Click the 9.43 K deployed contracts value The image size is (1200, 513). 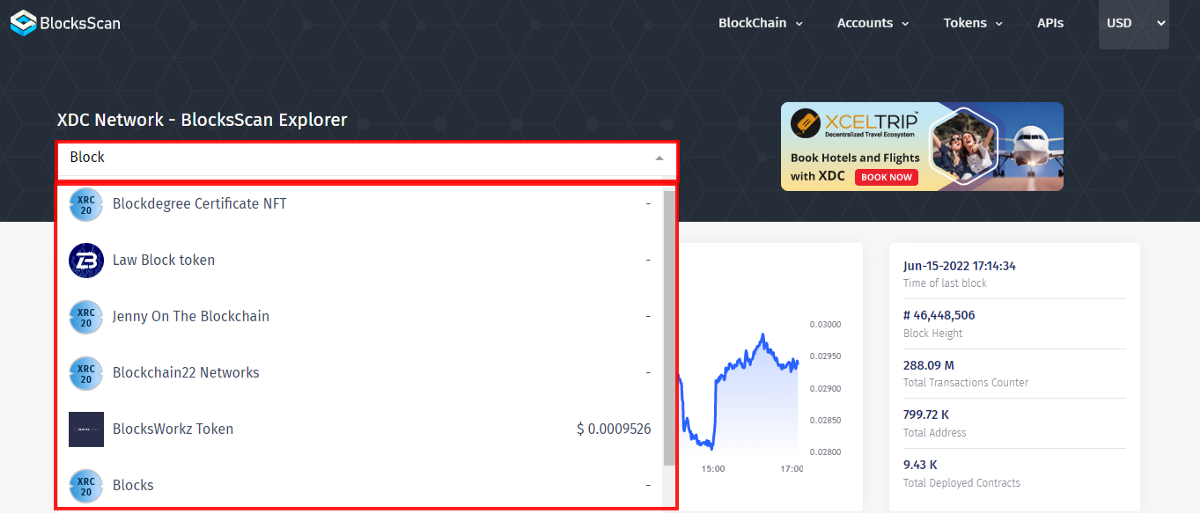[x=921, y=465]
